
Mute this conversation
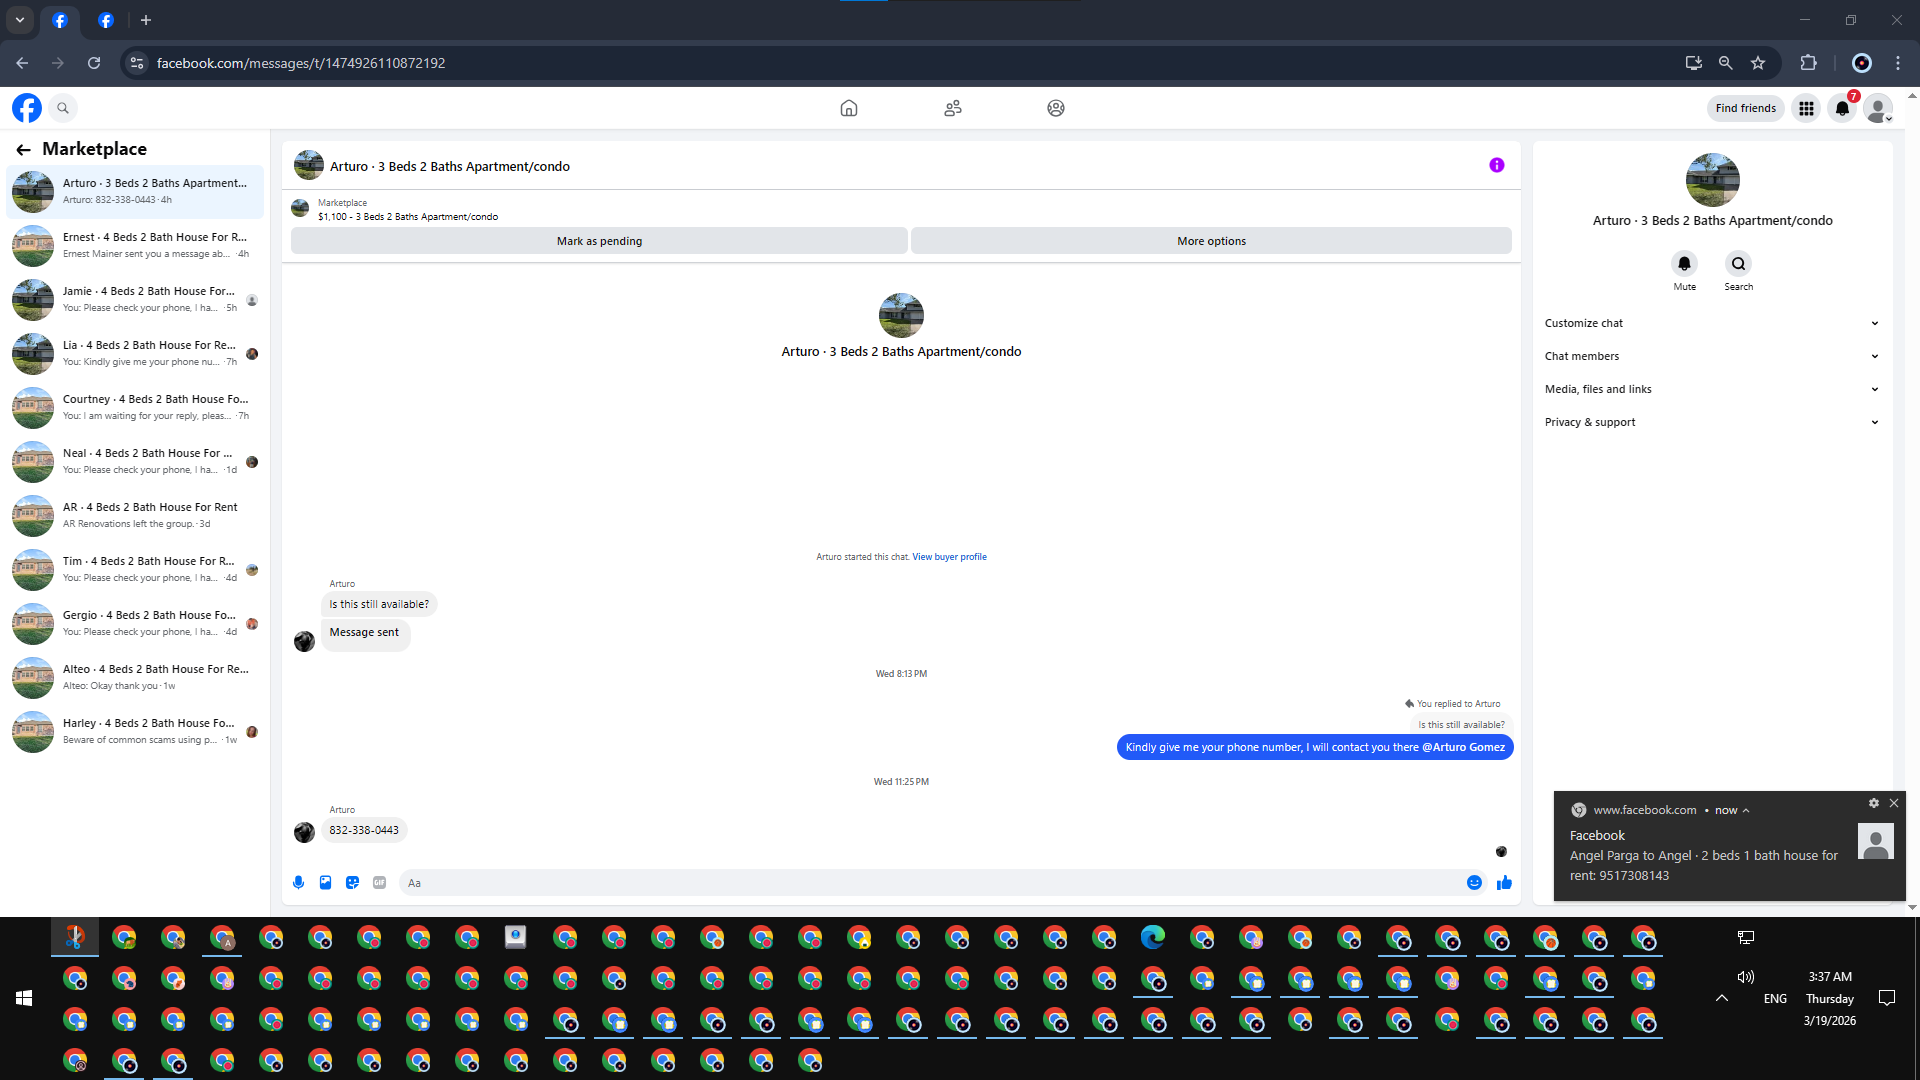[x=1684, y=264]
